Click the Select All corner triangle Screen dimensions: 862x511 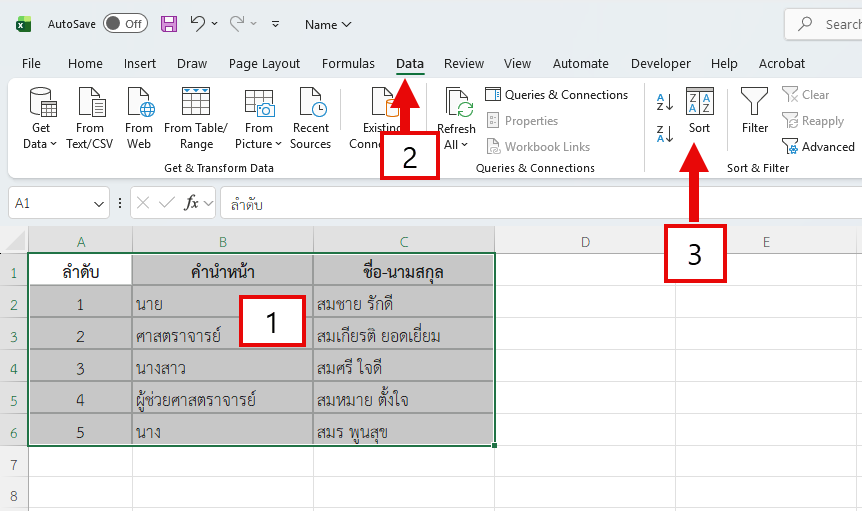coord(14,241)
